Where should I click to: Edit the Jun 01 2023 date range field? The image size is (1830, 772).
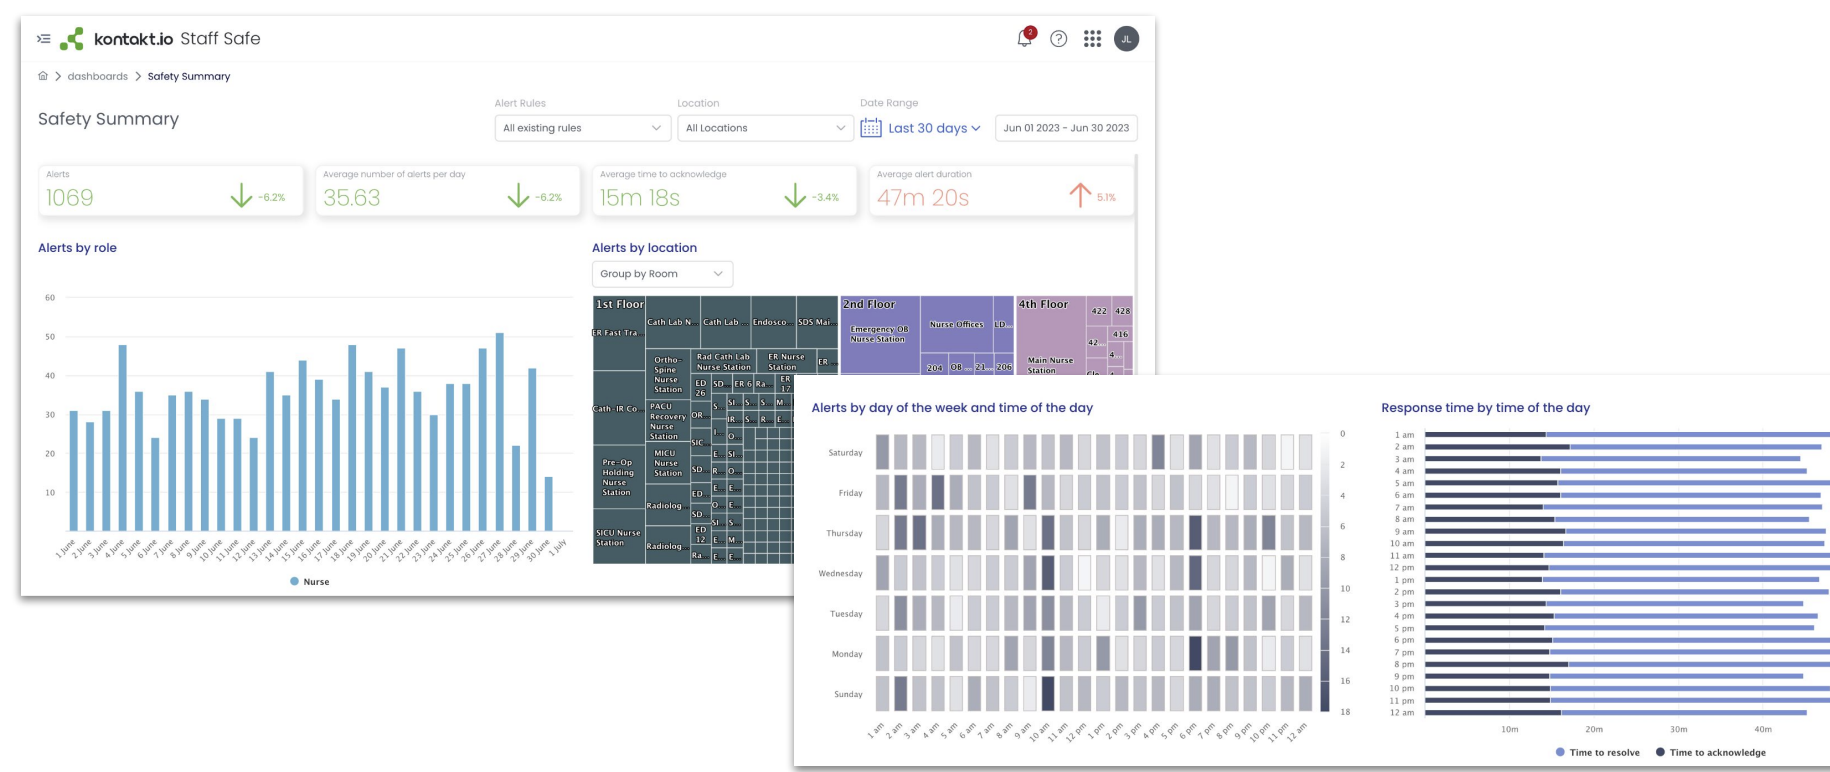[x=1066, y=128]
